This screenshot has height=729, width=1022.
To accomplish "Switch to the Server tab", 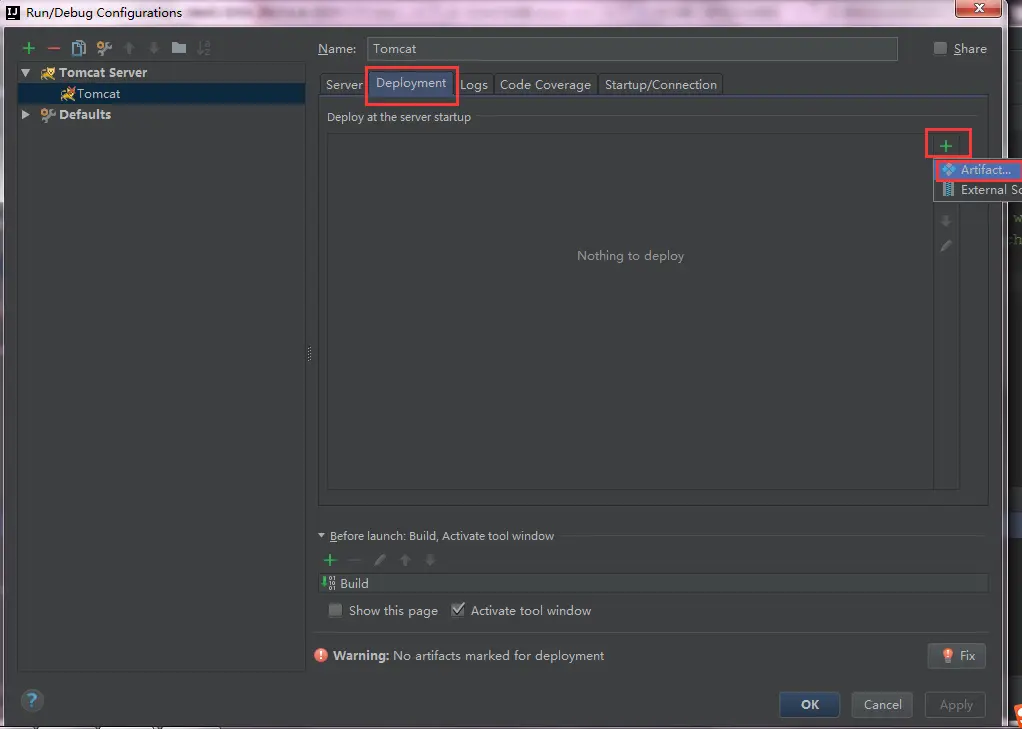I will (343, 84).
